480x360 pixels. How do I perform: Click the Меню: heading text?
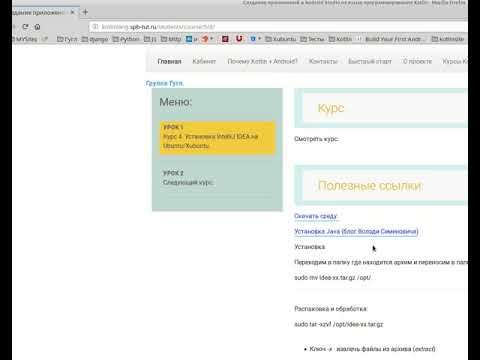tap(176, 102)
